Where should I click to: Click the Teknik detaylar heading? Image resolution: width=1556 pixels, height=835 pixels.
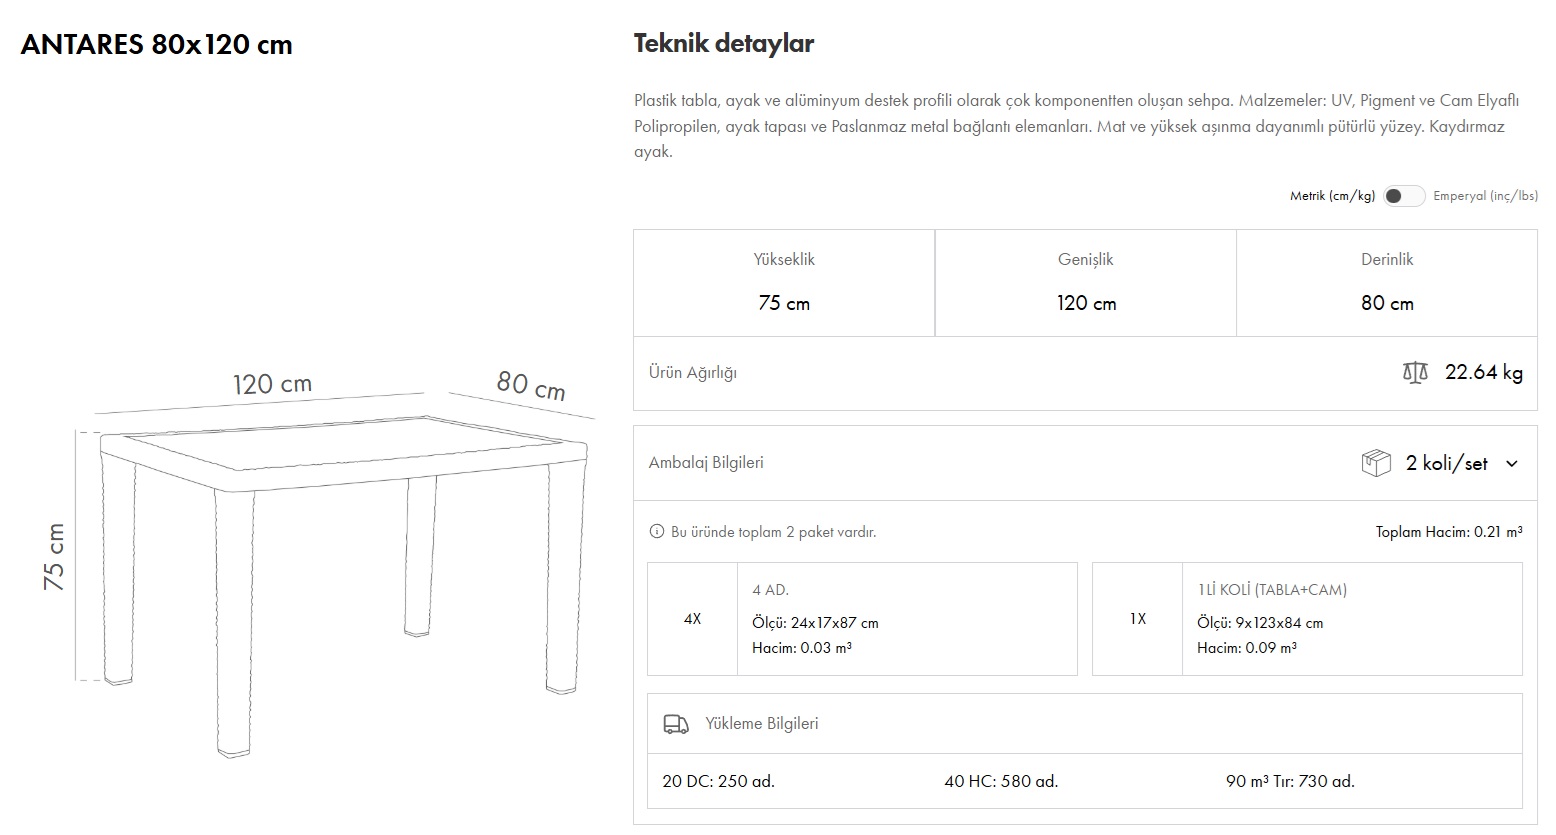[x=724, y=43]
